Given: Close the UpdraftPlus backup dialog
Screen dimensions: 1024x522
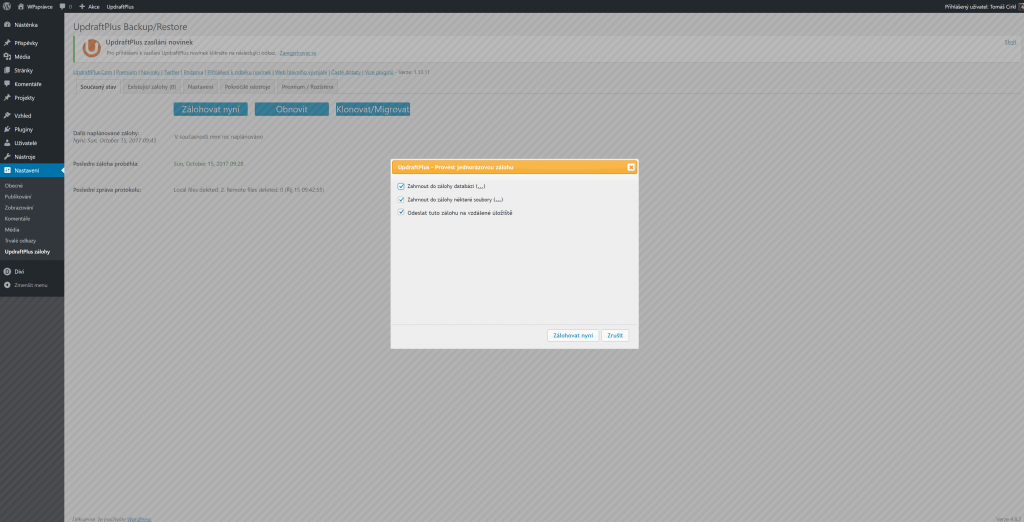Looking at the screenshot, I should point(631,167).
